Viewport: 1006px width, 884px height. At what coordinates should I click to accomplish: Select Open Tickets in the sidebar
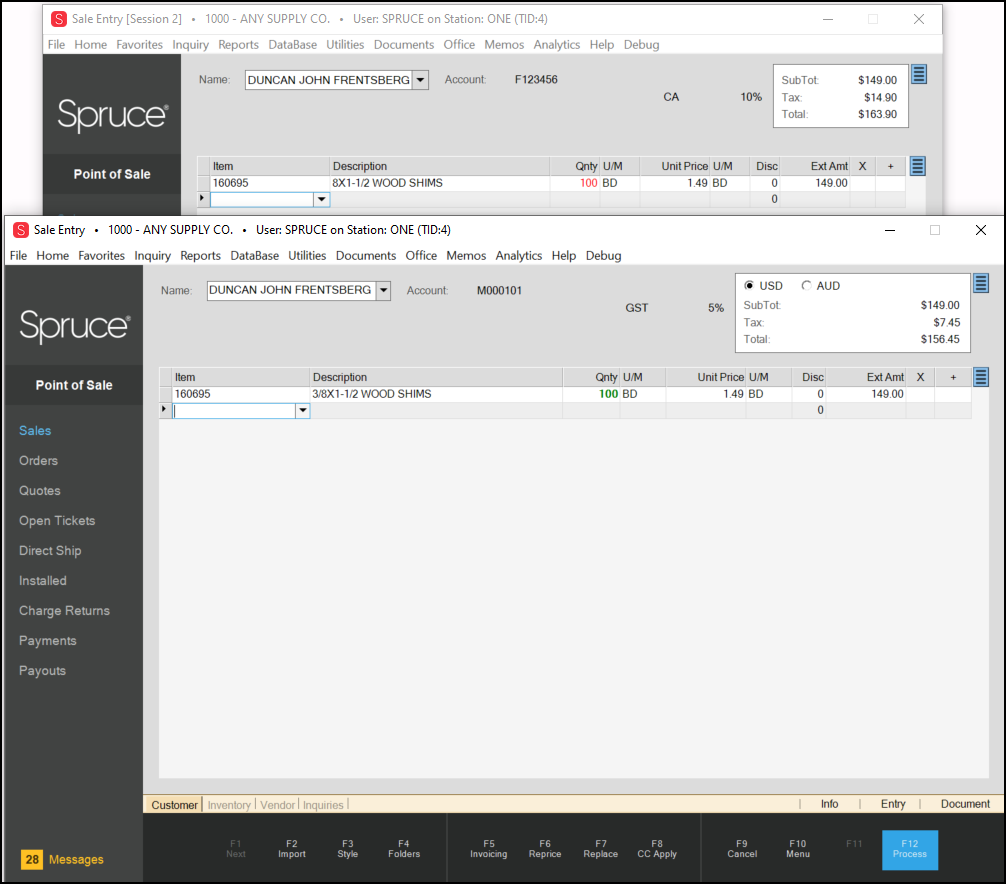pyautogui.click(x=56, y=521)
